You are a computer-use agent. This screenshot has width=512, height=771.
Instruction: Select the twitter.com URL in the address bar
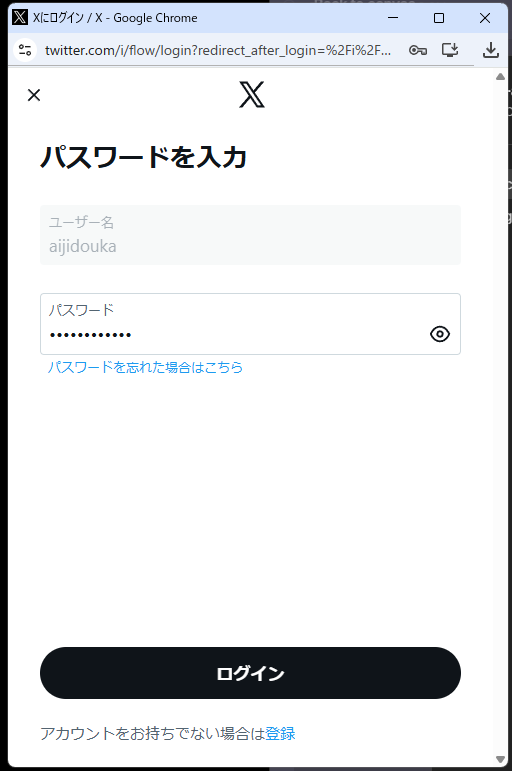click(x=218, y=50)
